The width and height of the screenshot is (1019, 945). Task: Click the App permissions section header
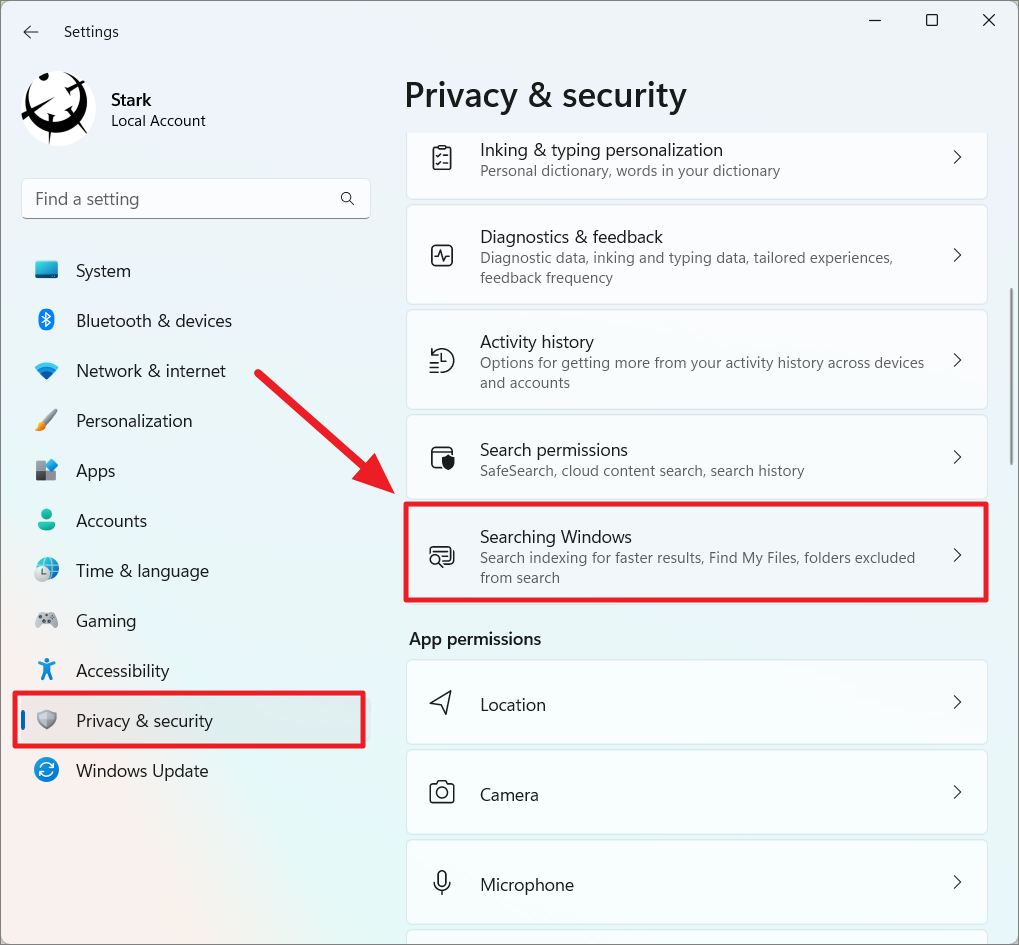[x=475, y=639]
